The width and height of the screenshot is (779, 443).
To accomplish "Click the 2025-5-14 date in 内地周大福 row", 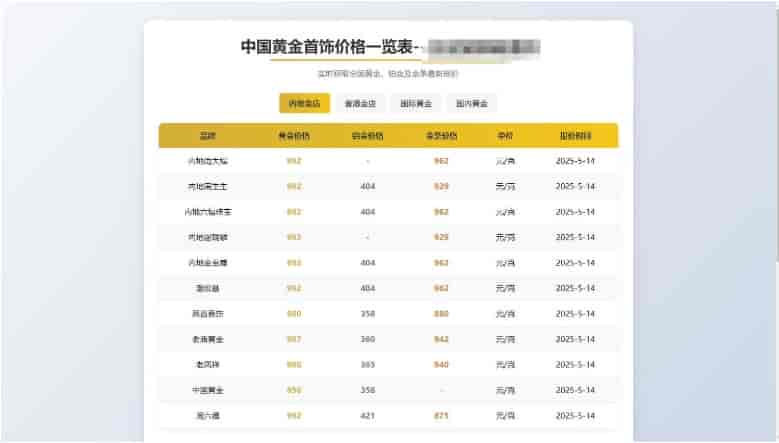I will point(575,161).
